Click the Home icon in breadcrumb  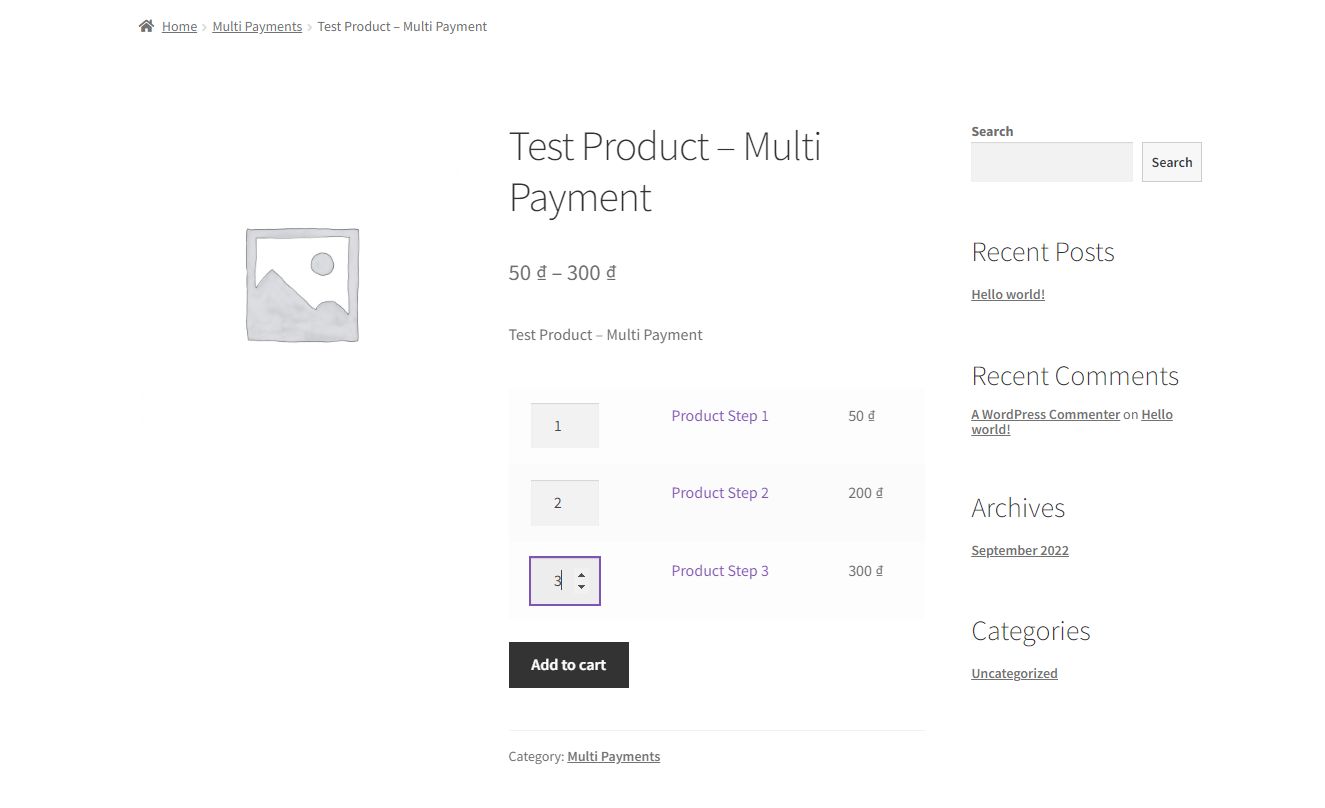tap(146, 26)
